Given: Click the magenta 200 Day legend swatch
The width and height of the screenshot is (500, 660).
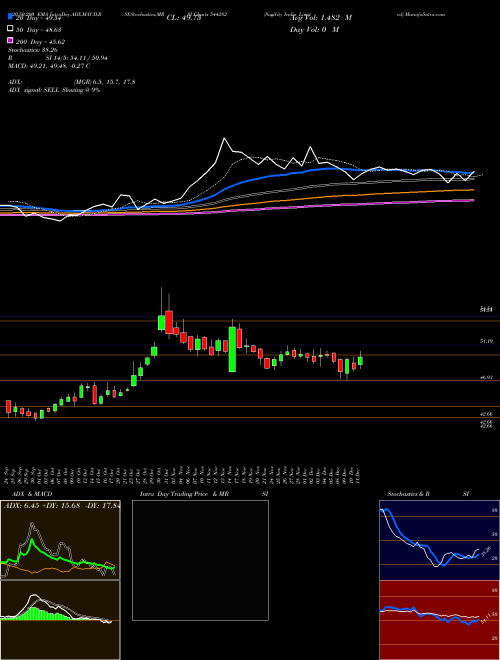Looking at the screenshot, I should click(10, 40).
